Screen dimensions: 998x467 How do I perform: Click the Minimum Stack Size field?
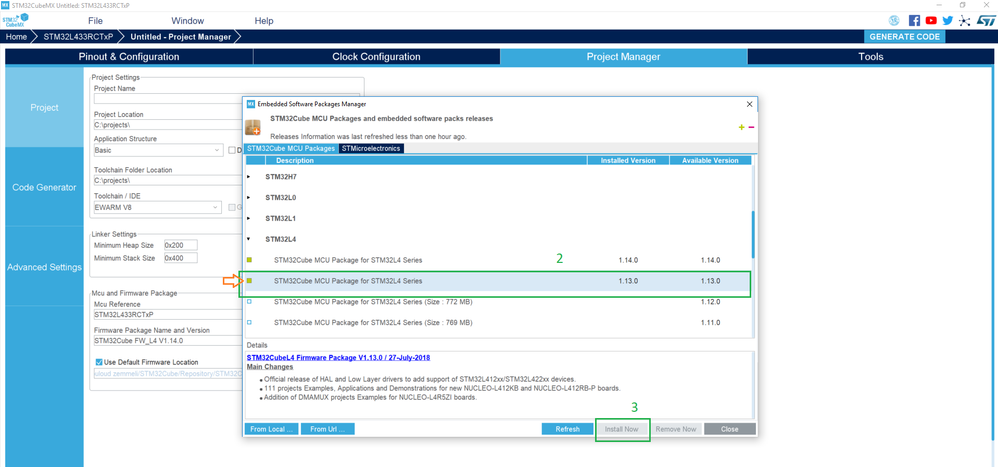tap(180, 258)
